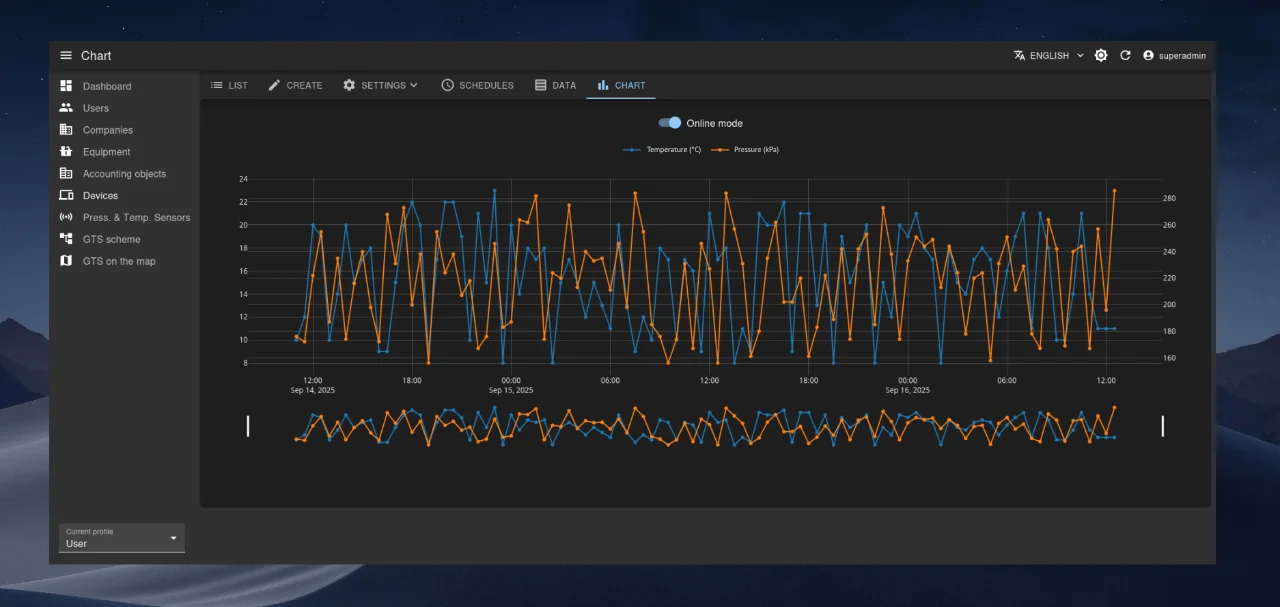The width and height of the screenshot is (1280, 607).
Task: Click the Dashboard grid icon
Action: pyautogui.click(x=66, y=86)
